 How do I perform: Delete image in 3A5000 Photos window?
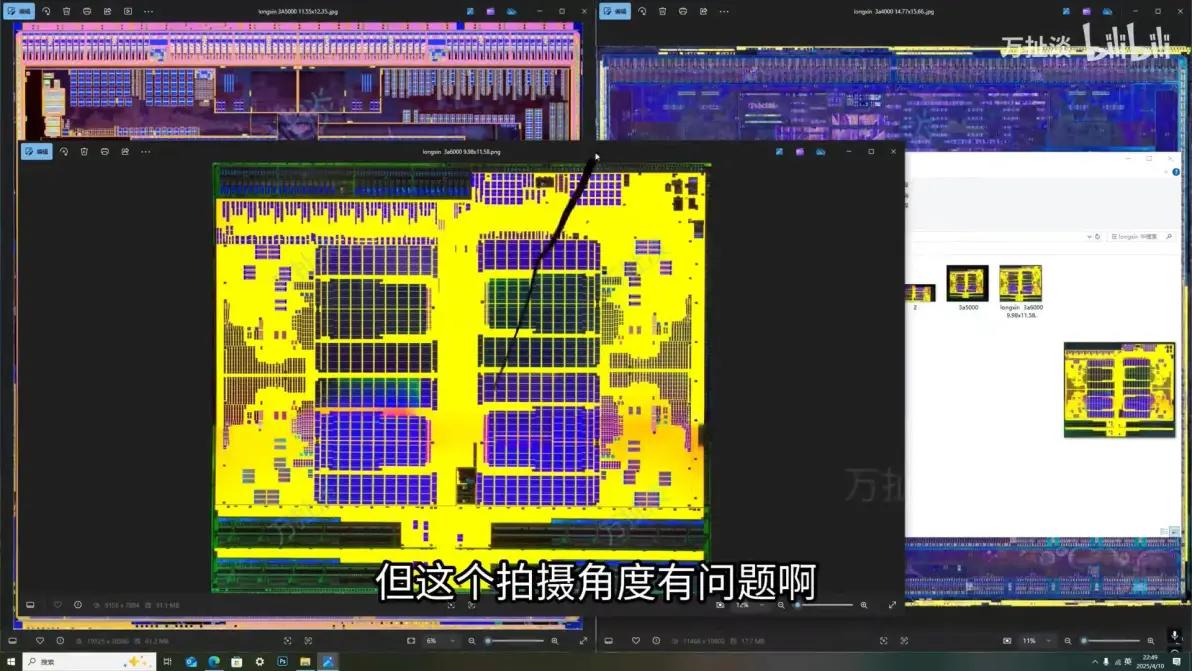tap(67, 11)
